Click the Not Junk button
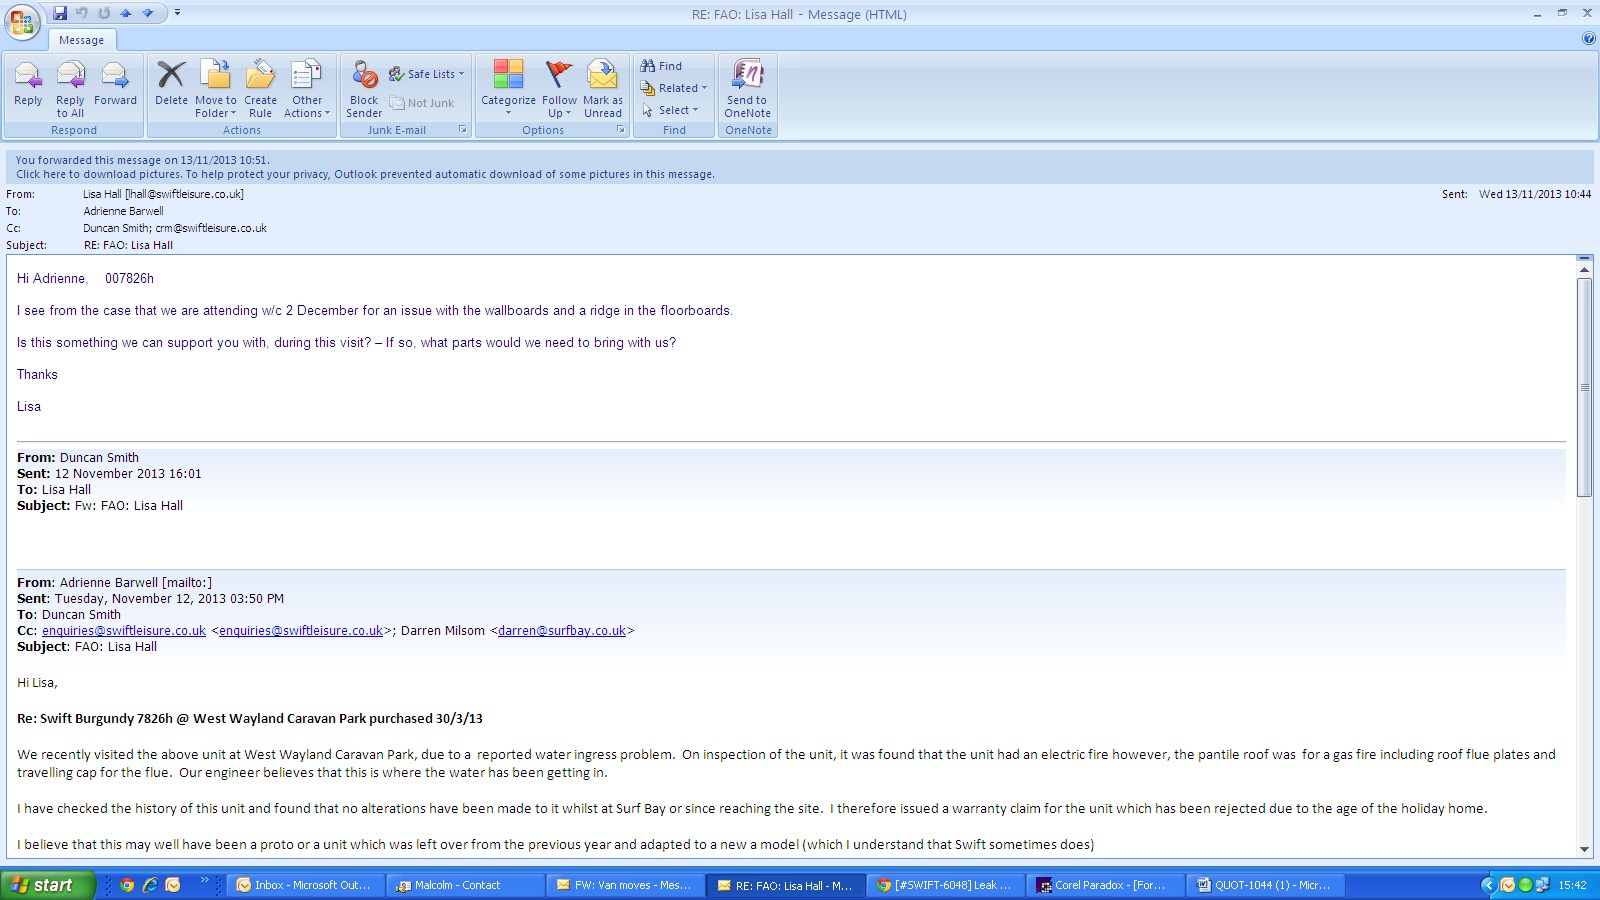The height and width of the screenshot is (900, 1600). 422,103
